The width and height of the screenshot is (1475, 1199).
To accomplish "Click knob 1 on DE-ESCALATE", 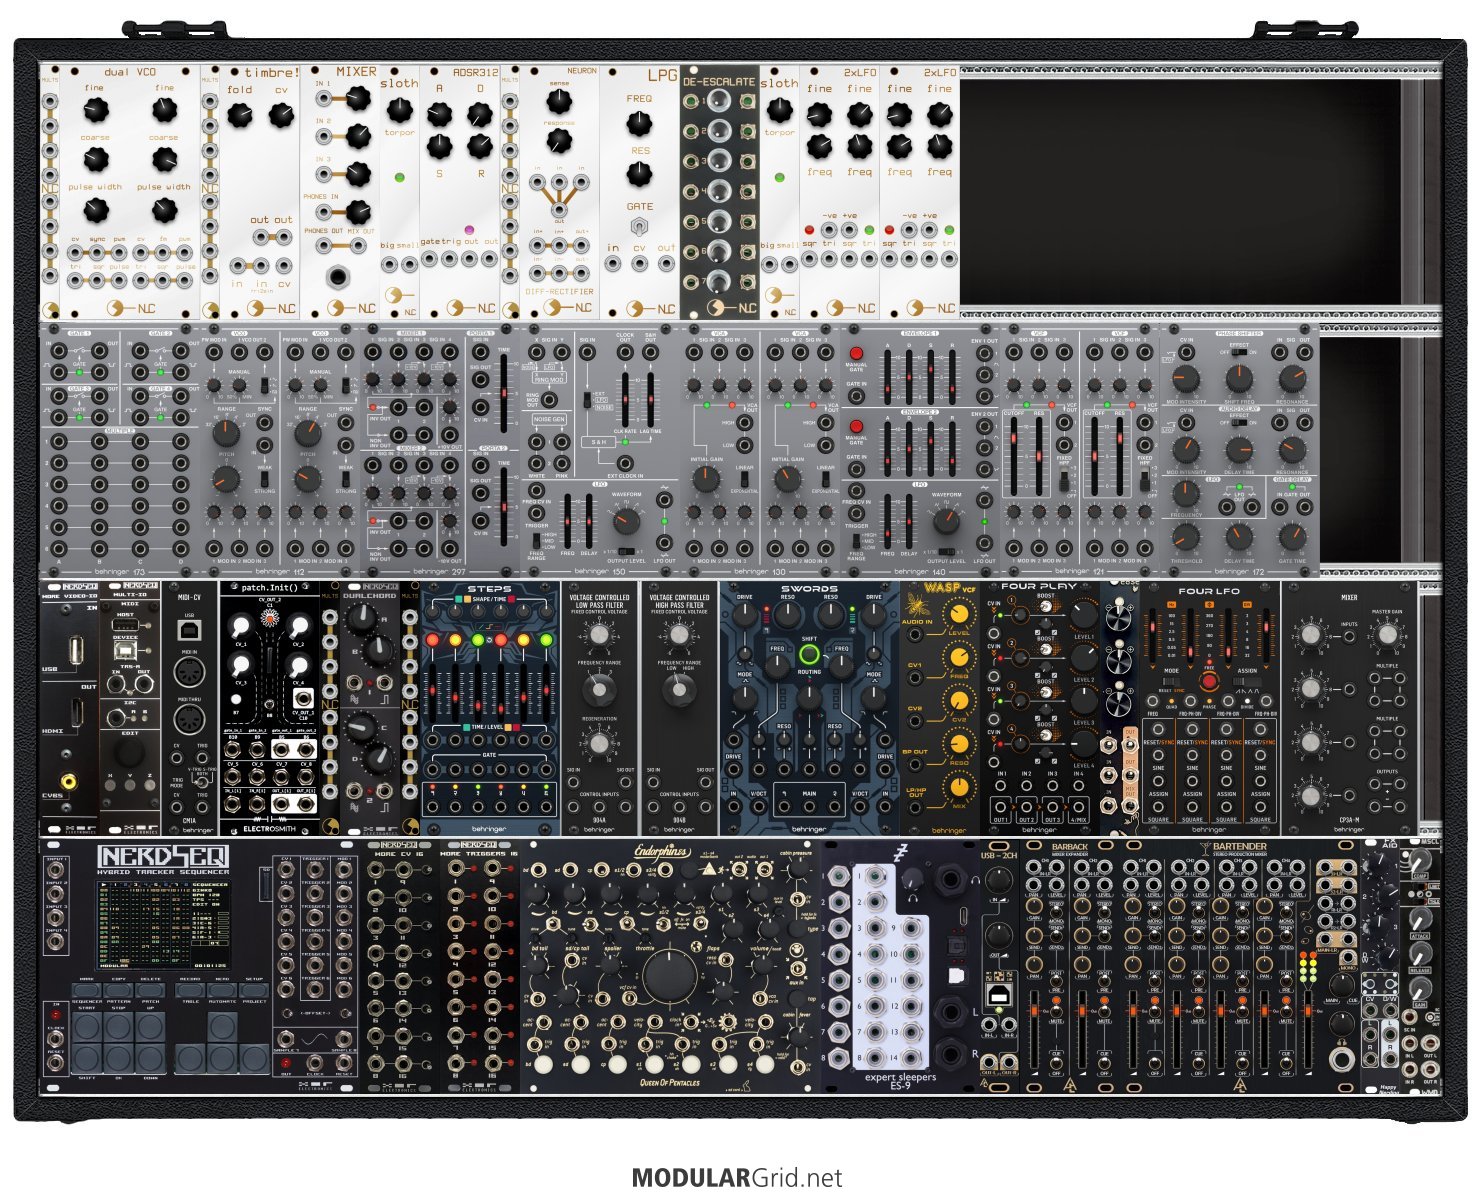I will (719, 103).
